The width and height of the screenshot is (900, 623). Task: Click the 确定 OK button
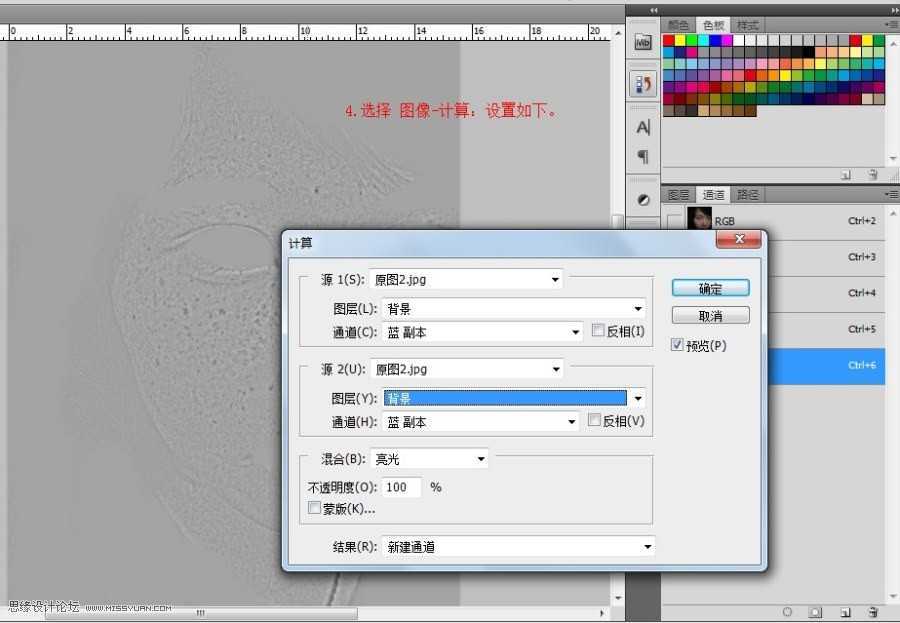(x=710, y=288)
